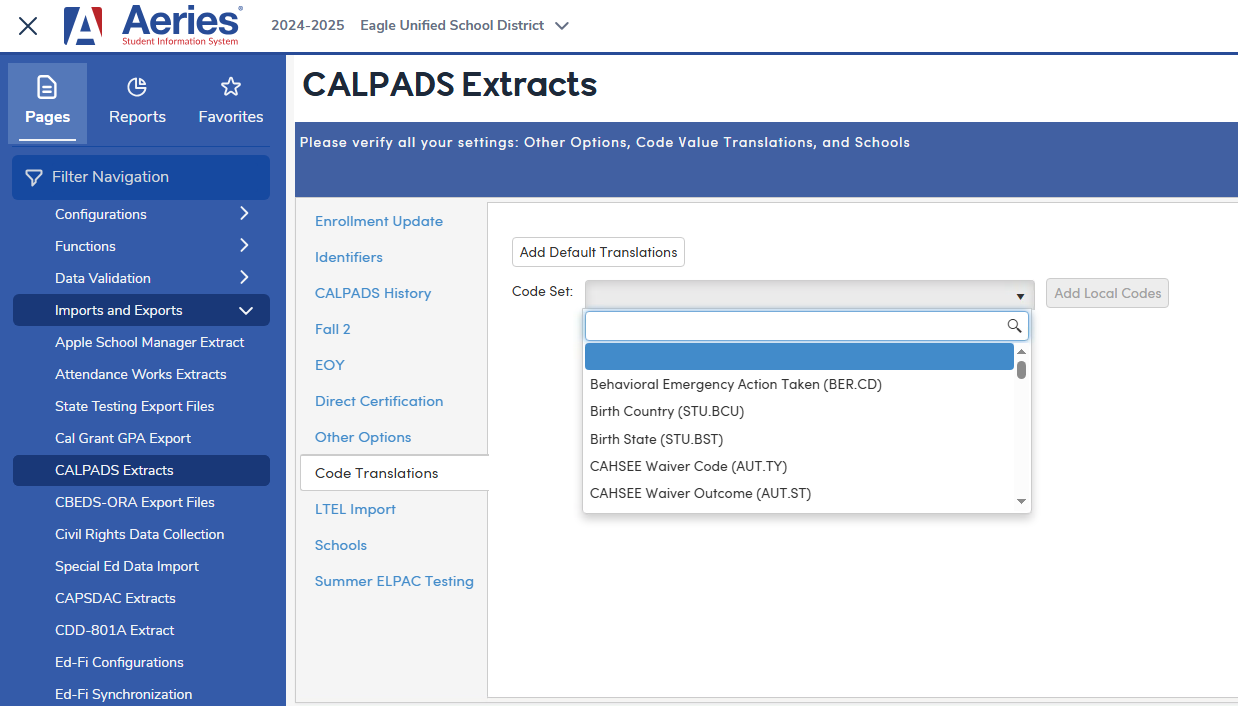Viewport: 1238px width, 706px height.
Task: Collapse the Imports and Exports section
Action: click(x=141, y=310)
